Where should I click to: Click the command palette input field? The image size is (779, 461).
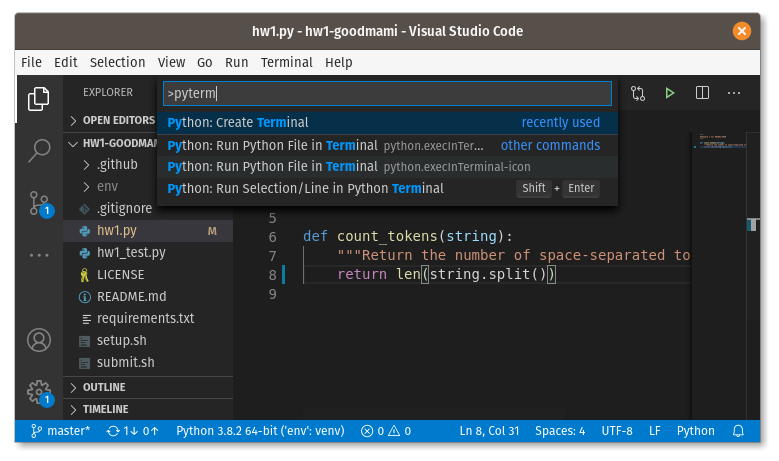[387, 93]
